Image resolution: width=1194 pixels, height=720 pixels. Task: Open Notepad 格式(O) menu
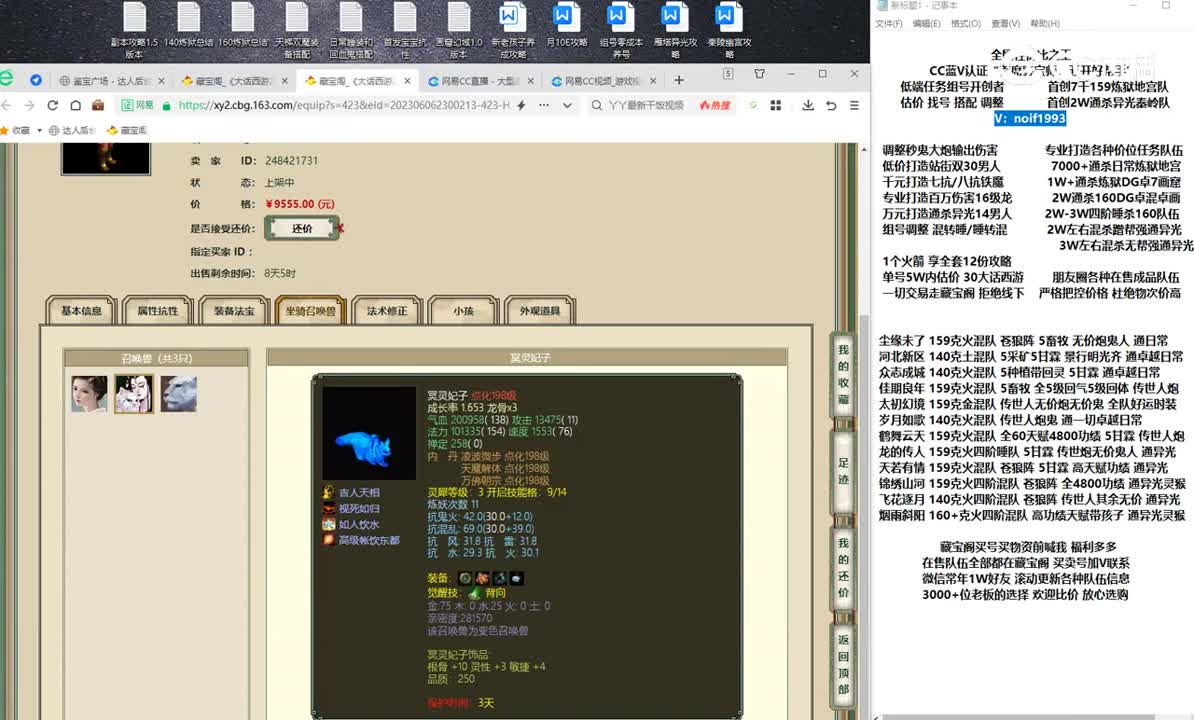pyautogui.click(x=966, y=24)
